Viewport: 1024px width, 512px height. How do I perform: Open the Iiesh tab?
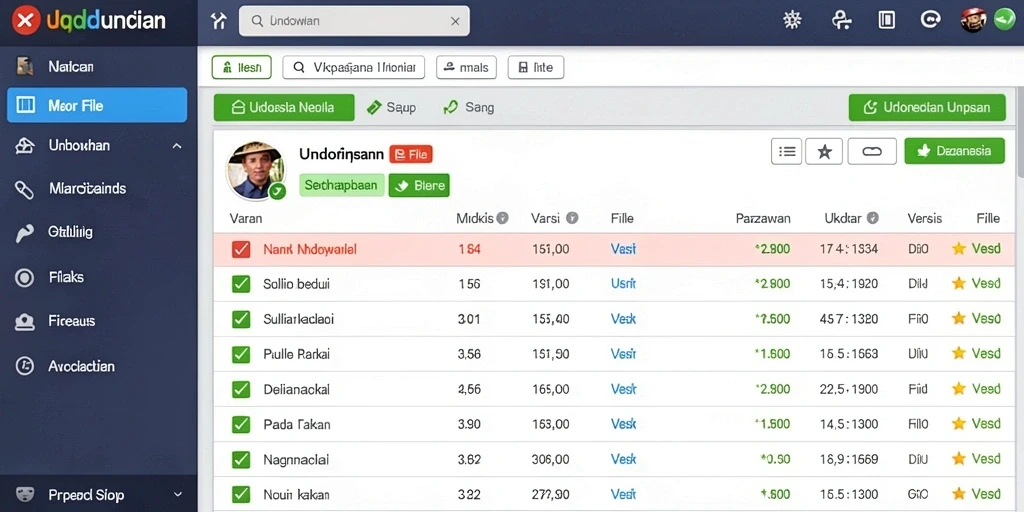242,67
